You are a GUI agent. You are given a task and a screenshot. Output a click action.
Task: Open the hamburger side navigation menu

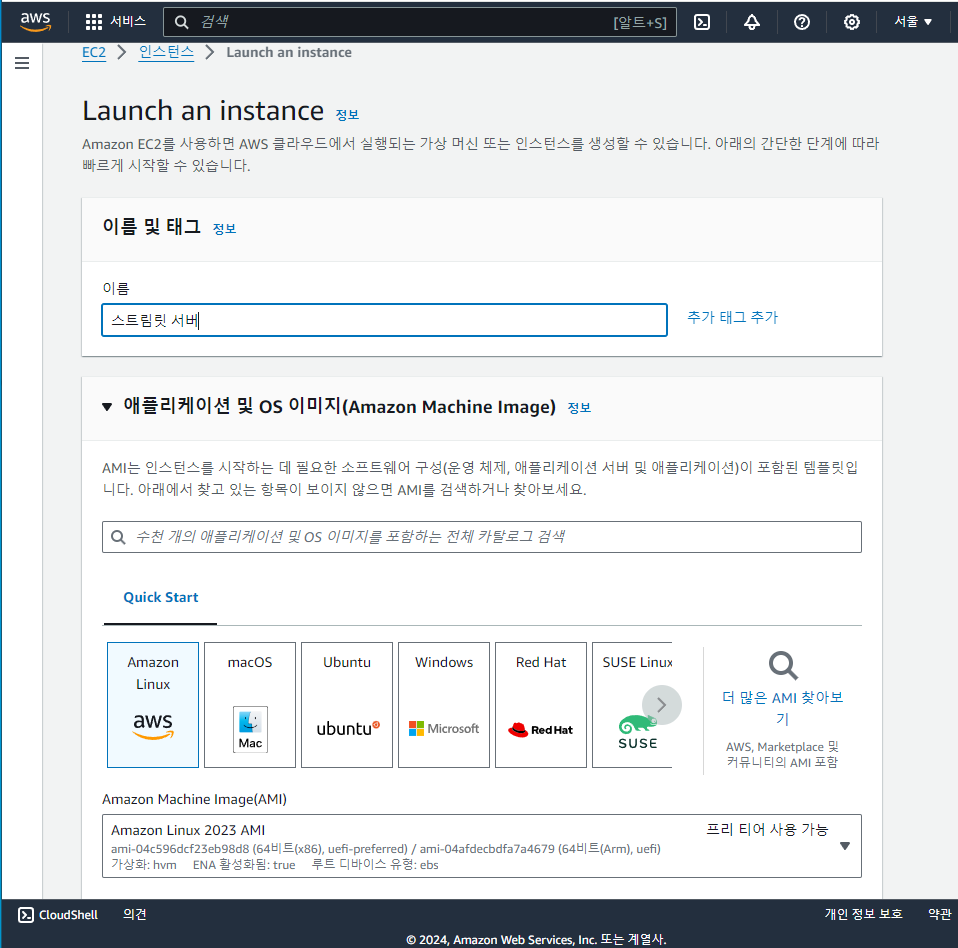[x=22, y=63]
